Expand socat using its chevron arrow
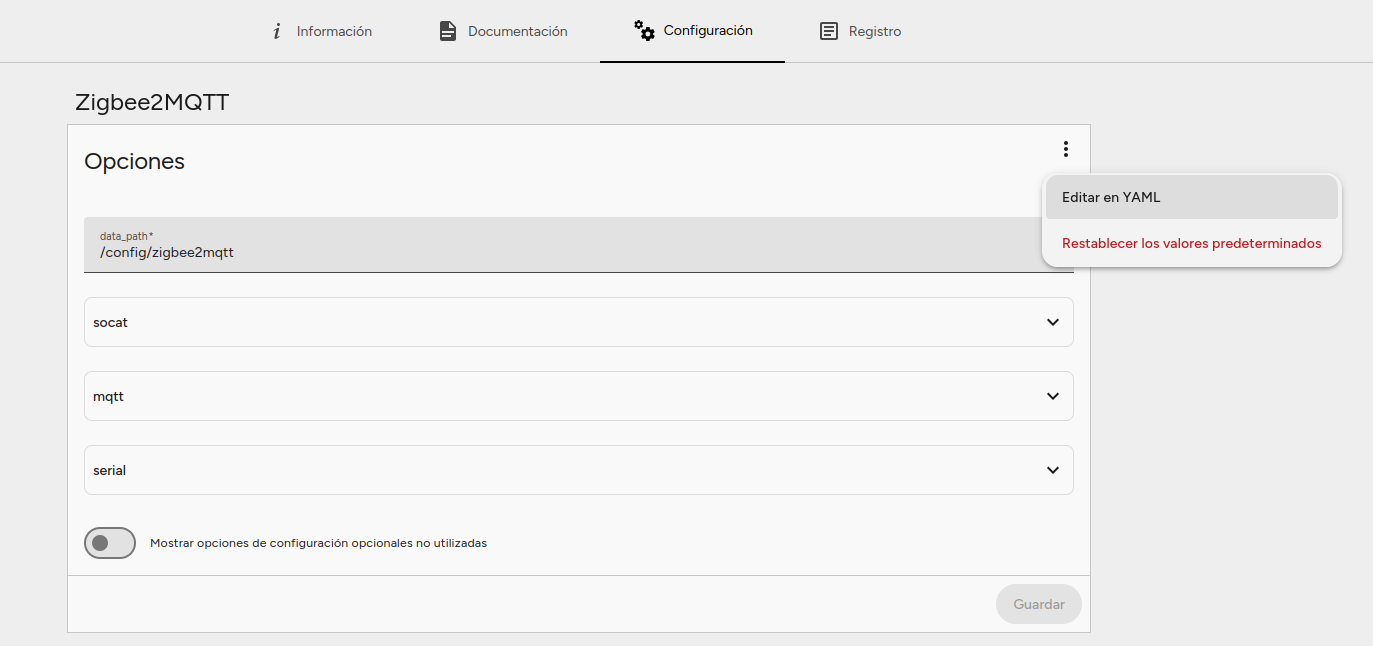Screen dimensions: 1373x646 (x=1052, y=322)
